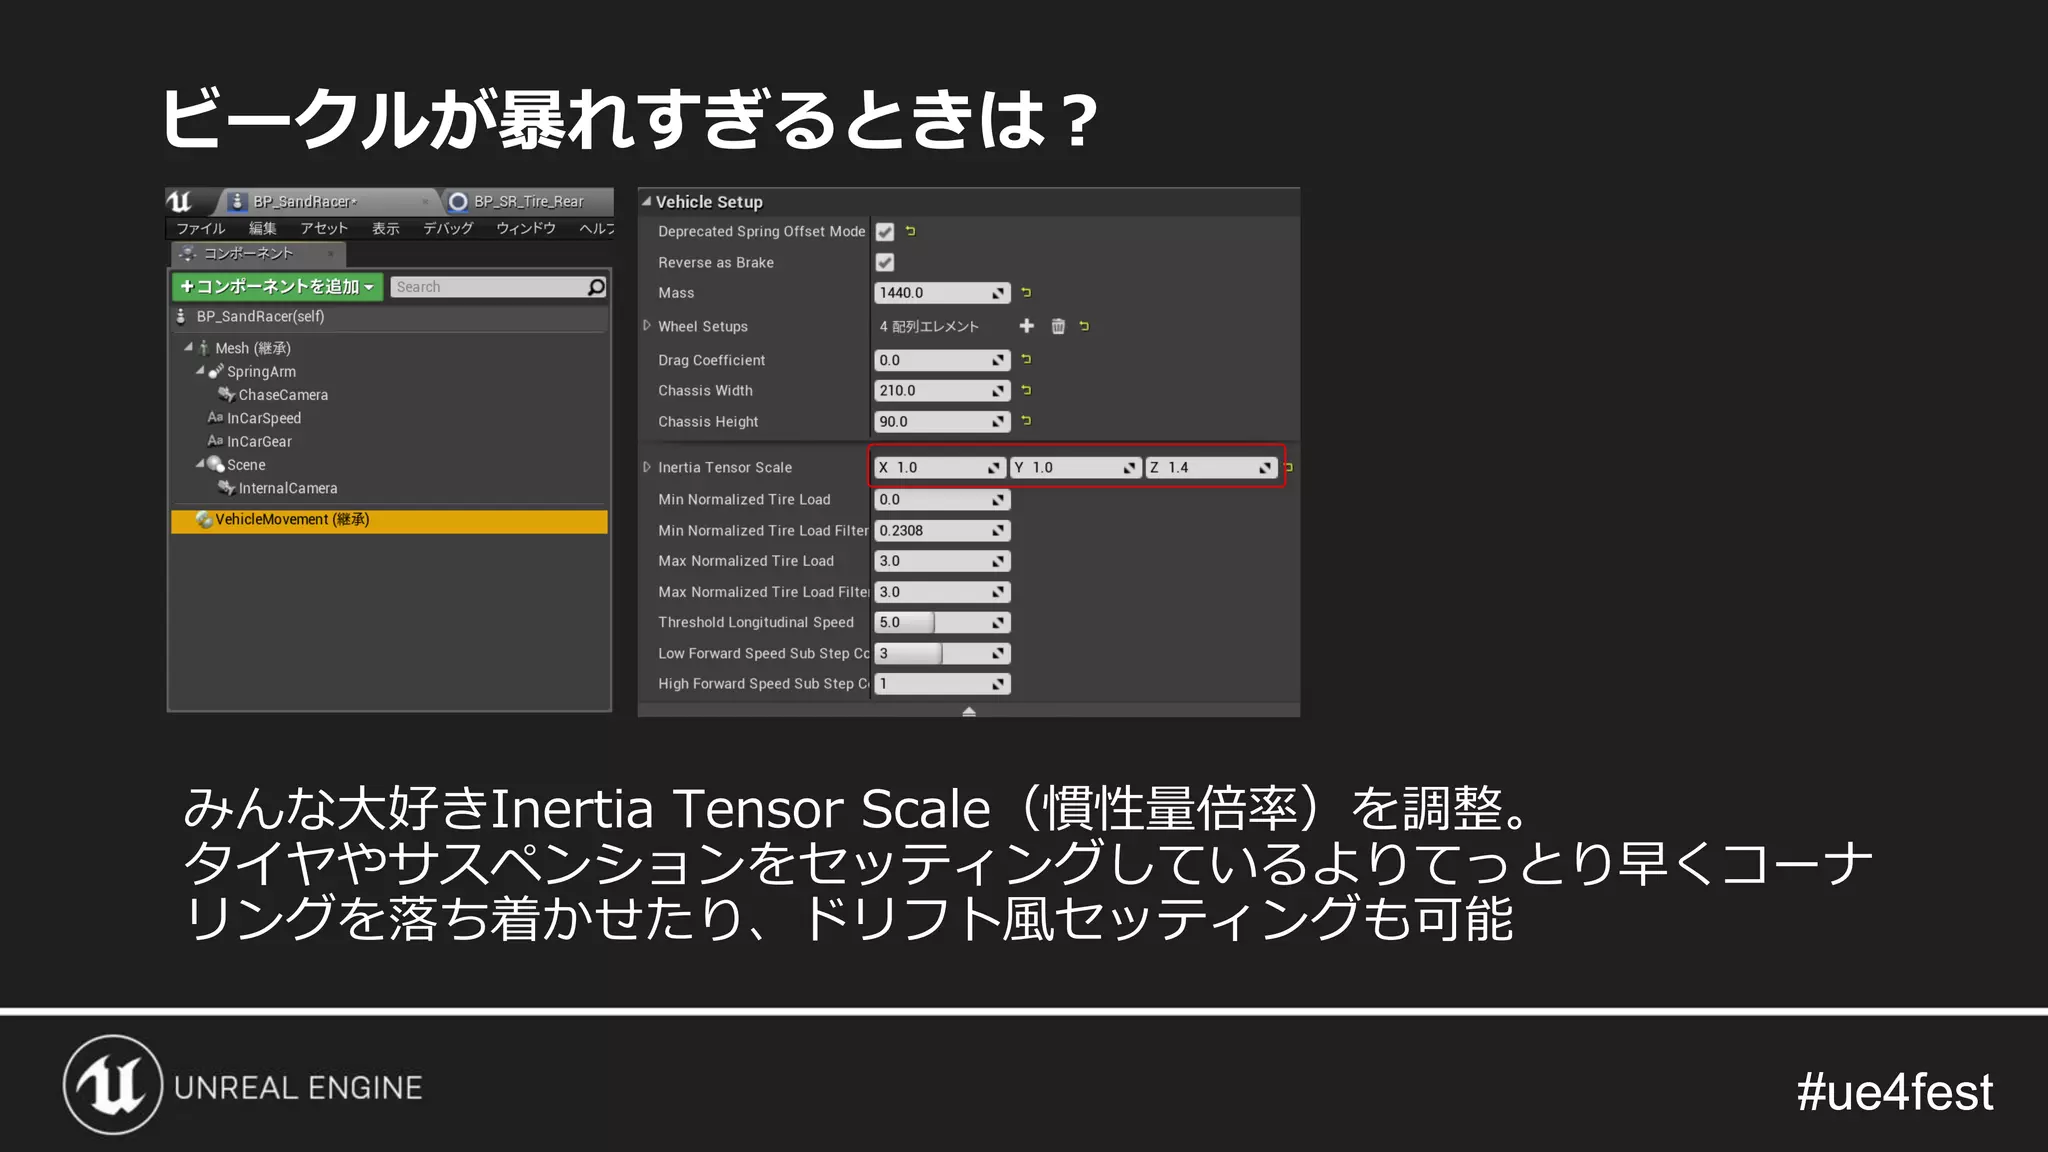
Task: Click the Chassis Height value field
Action: click(942, 422)
